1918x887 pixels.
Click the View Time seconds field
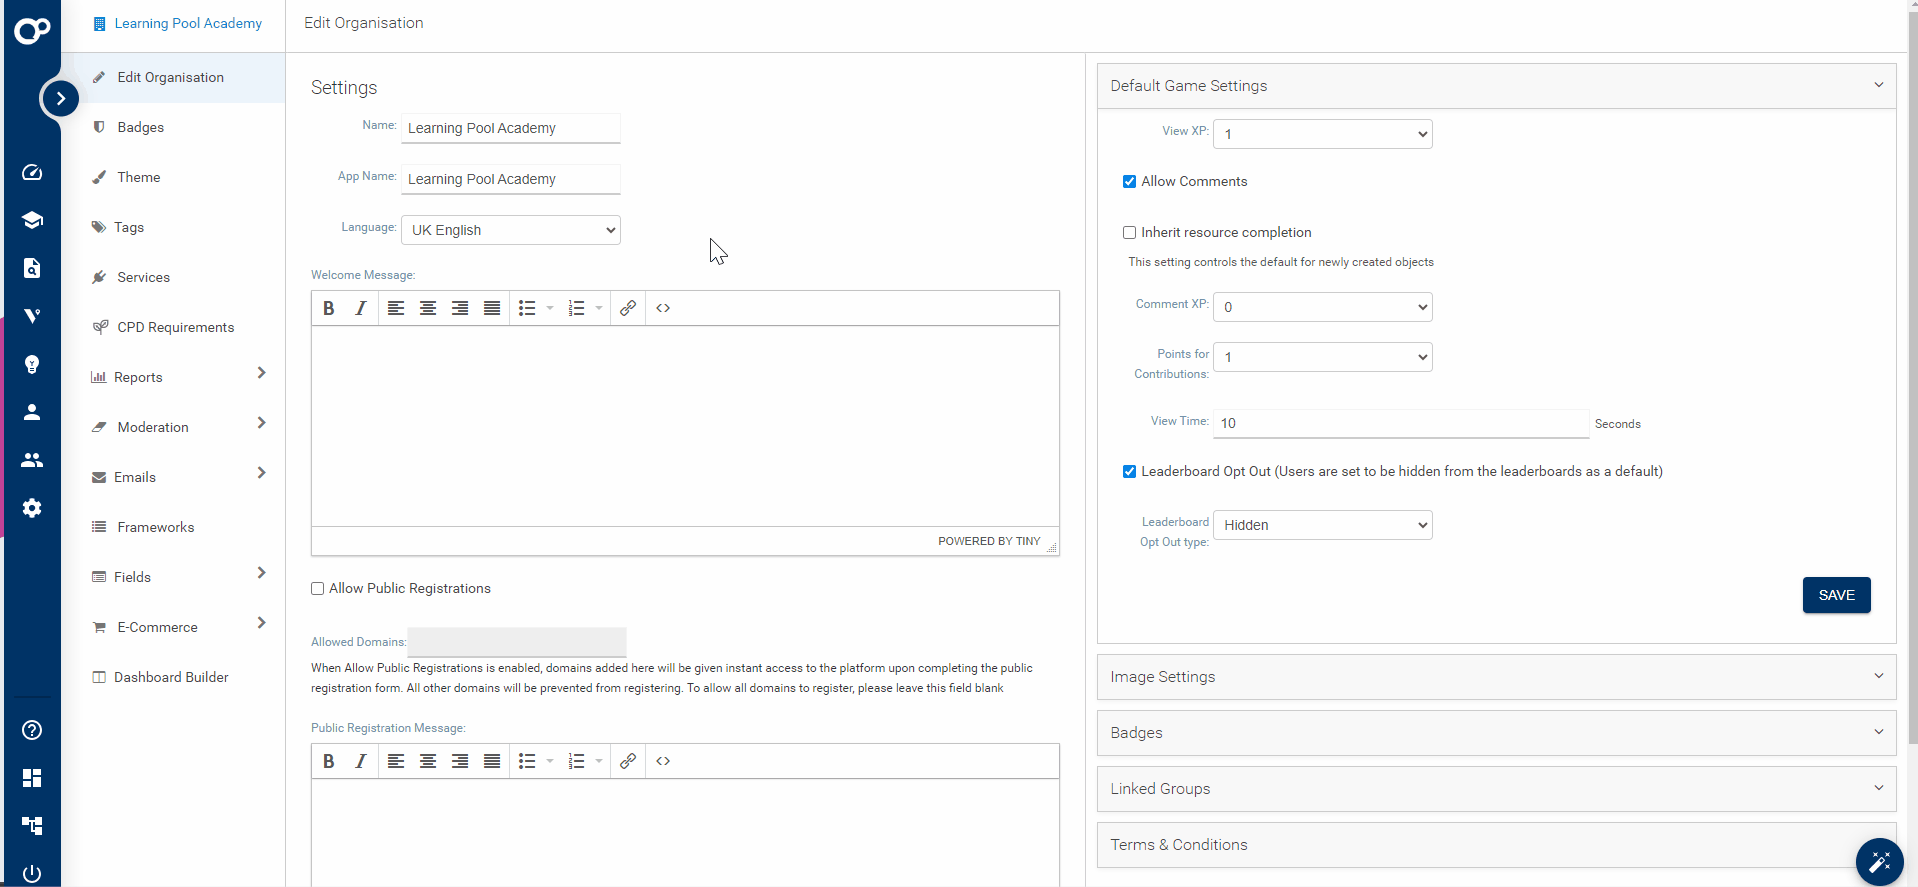[1401, 423]
